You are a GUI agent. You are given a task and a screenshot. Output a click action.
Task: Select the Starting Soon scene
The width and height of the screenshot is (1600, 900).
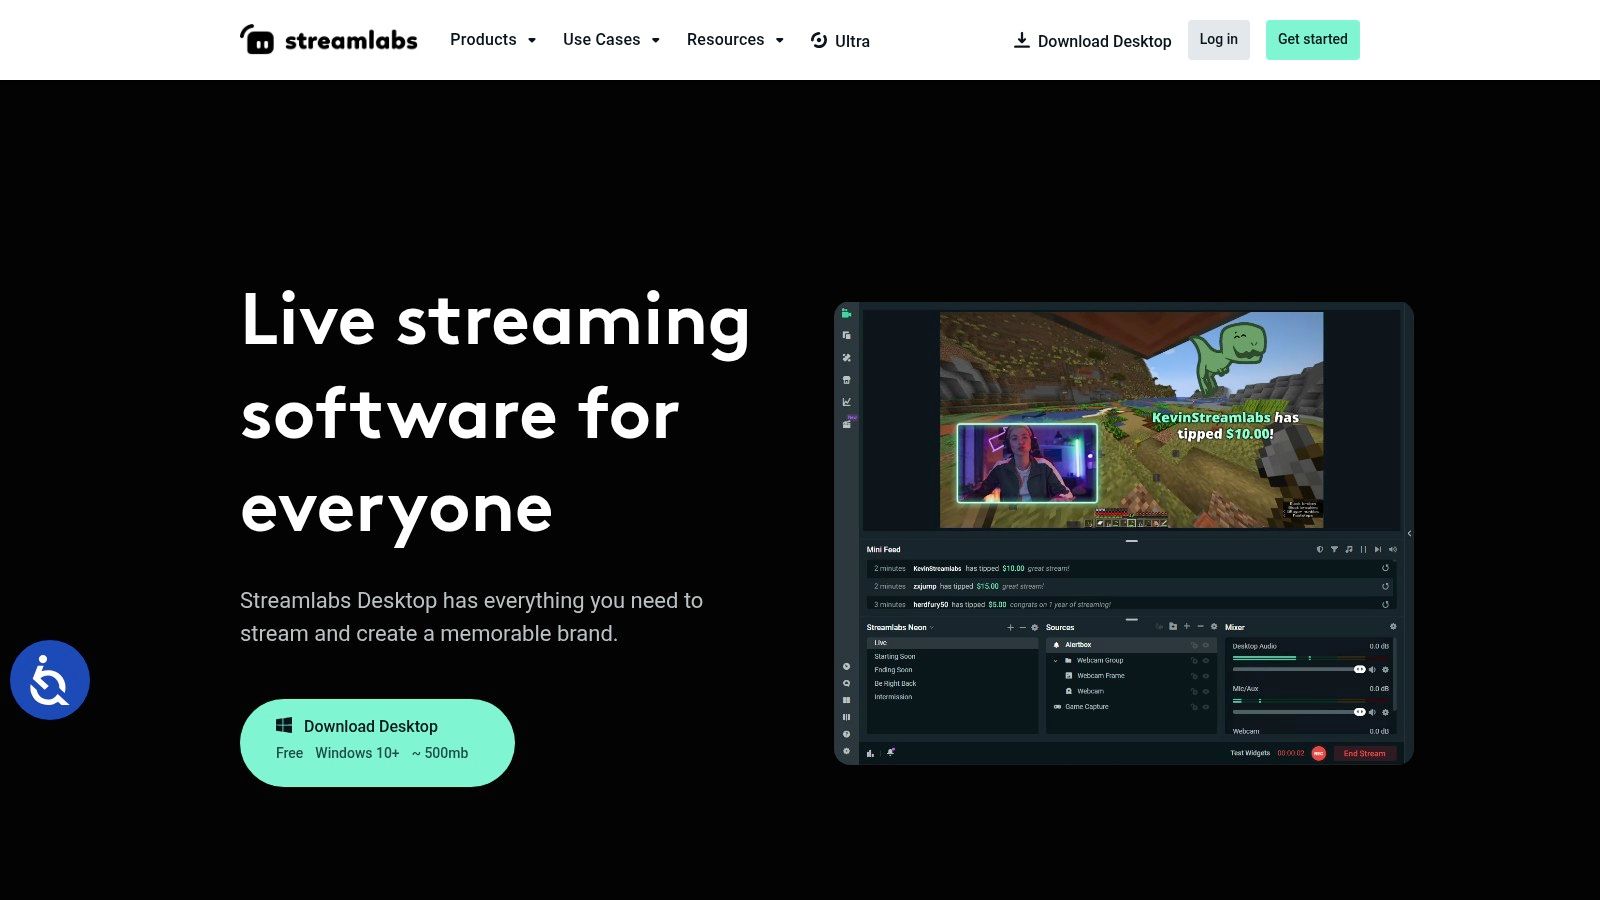click(x=895, y=657)
